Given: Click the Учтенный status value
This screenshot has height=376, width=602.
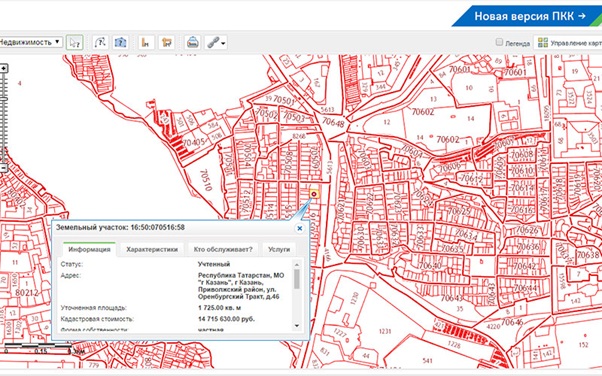Looking at the screenshot, I should click(214, 264).
